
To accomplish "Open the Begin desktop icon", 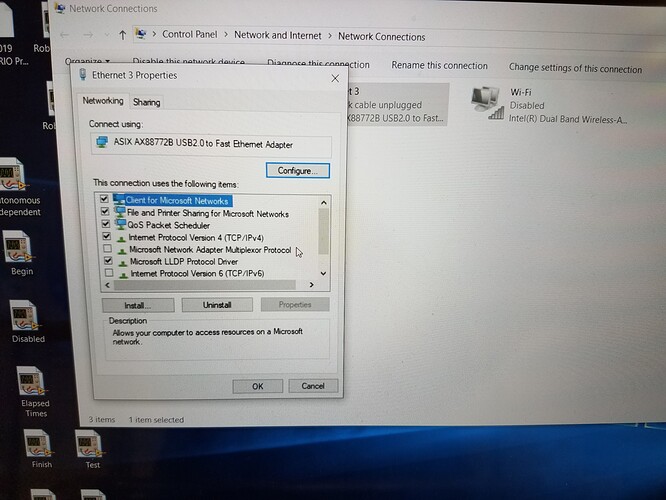I will (x=18, y=253).
